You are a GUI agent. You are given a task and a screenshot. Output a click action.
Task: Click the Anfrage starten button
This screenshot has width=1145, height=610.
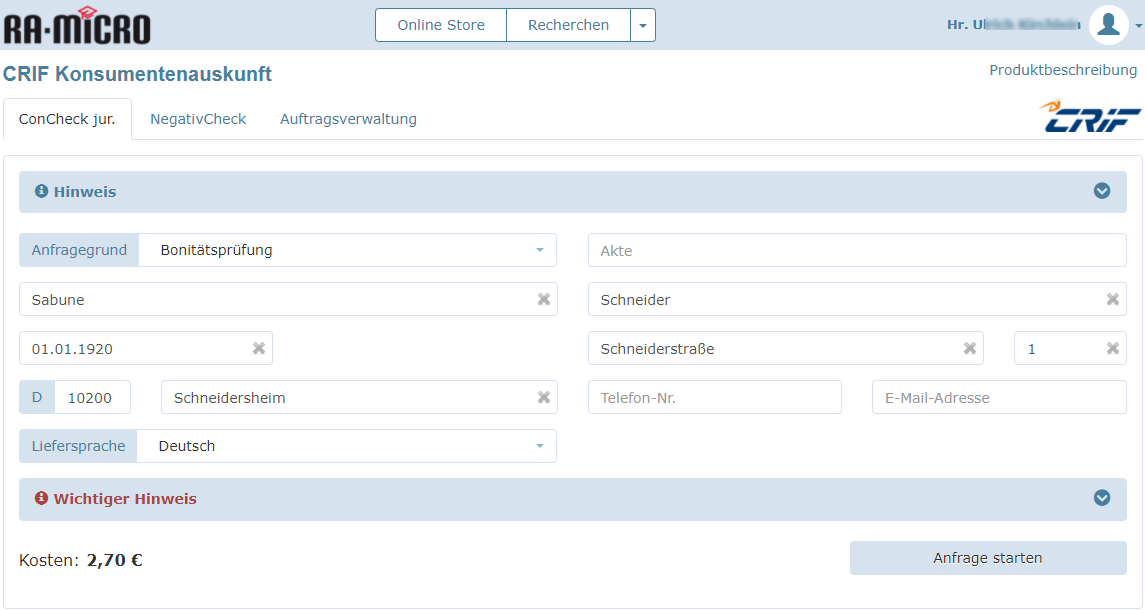click(987, 558)
